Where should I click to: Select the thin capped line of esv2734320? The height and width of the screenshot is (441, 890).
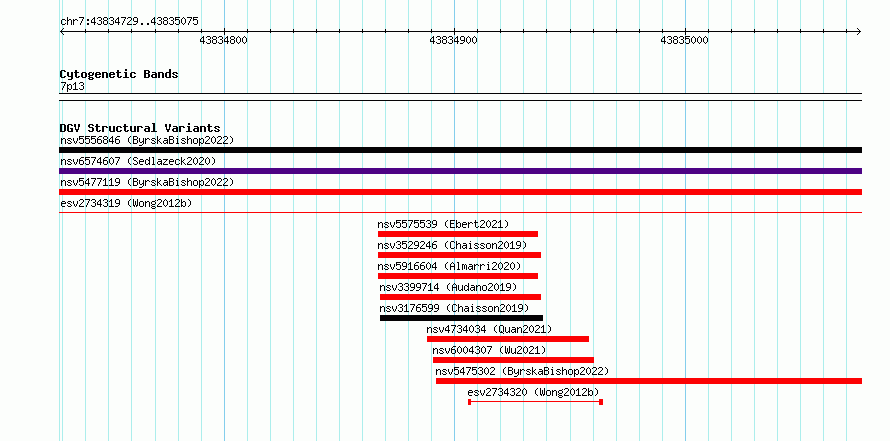[x=535, y=402]
